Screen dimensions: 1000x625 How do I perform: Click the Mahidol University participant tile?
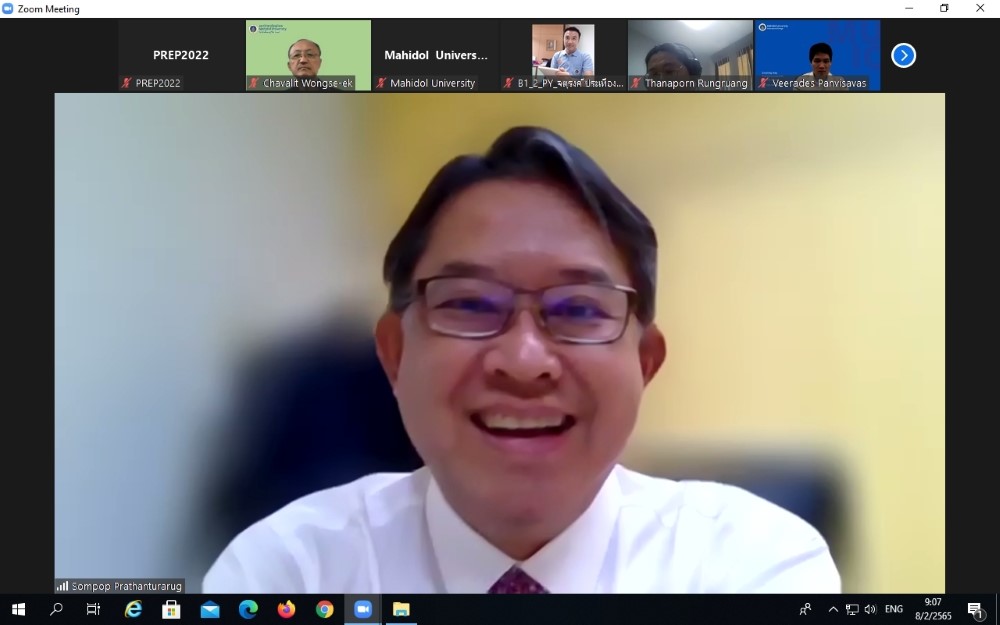coord(436,55)
